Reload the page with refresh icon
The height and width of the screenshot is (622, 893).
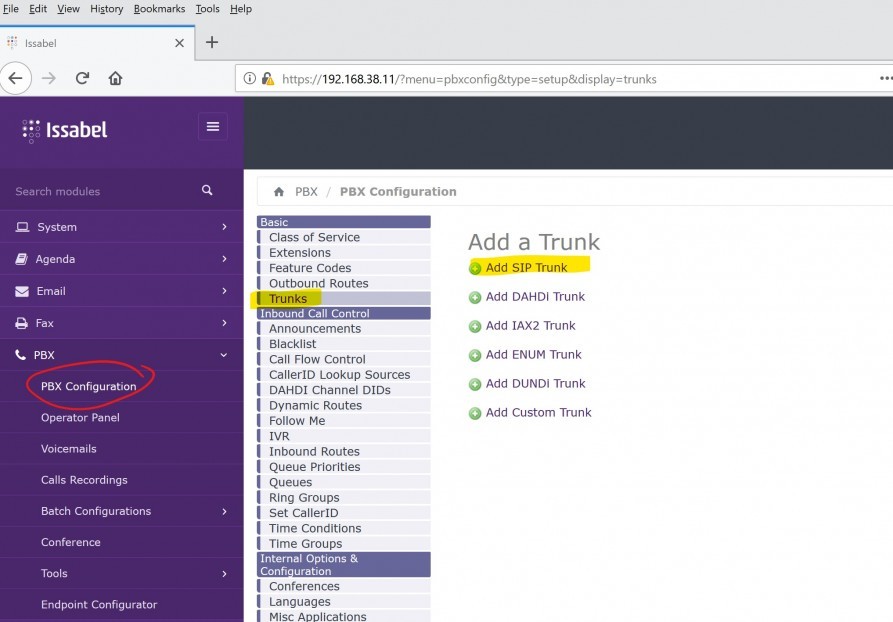83,78
